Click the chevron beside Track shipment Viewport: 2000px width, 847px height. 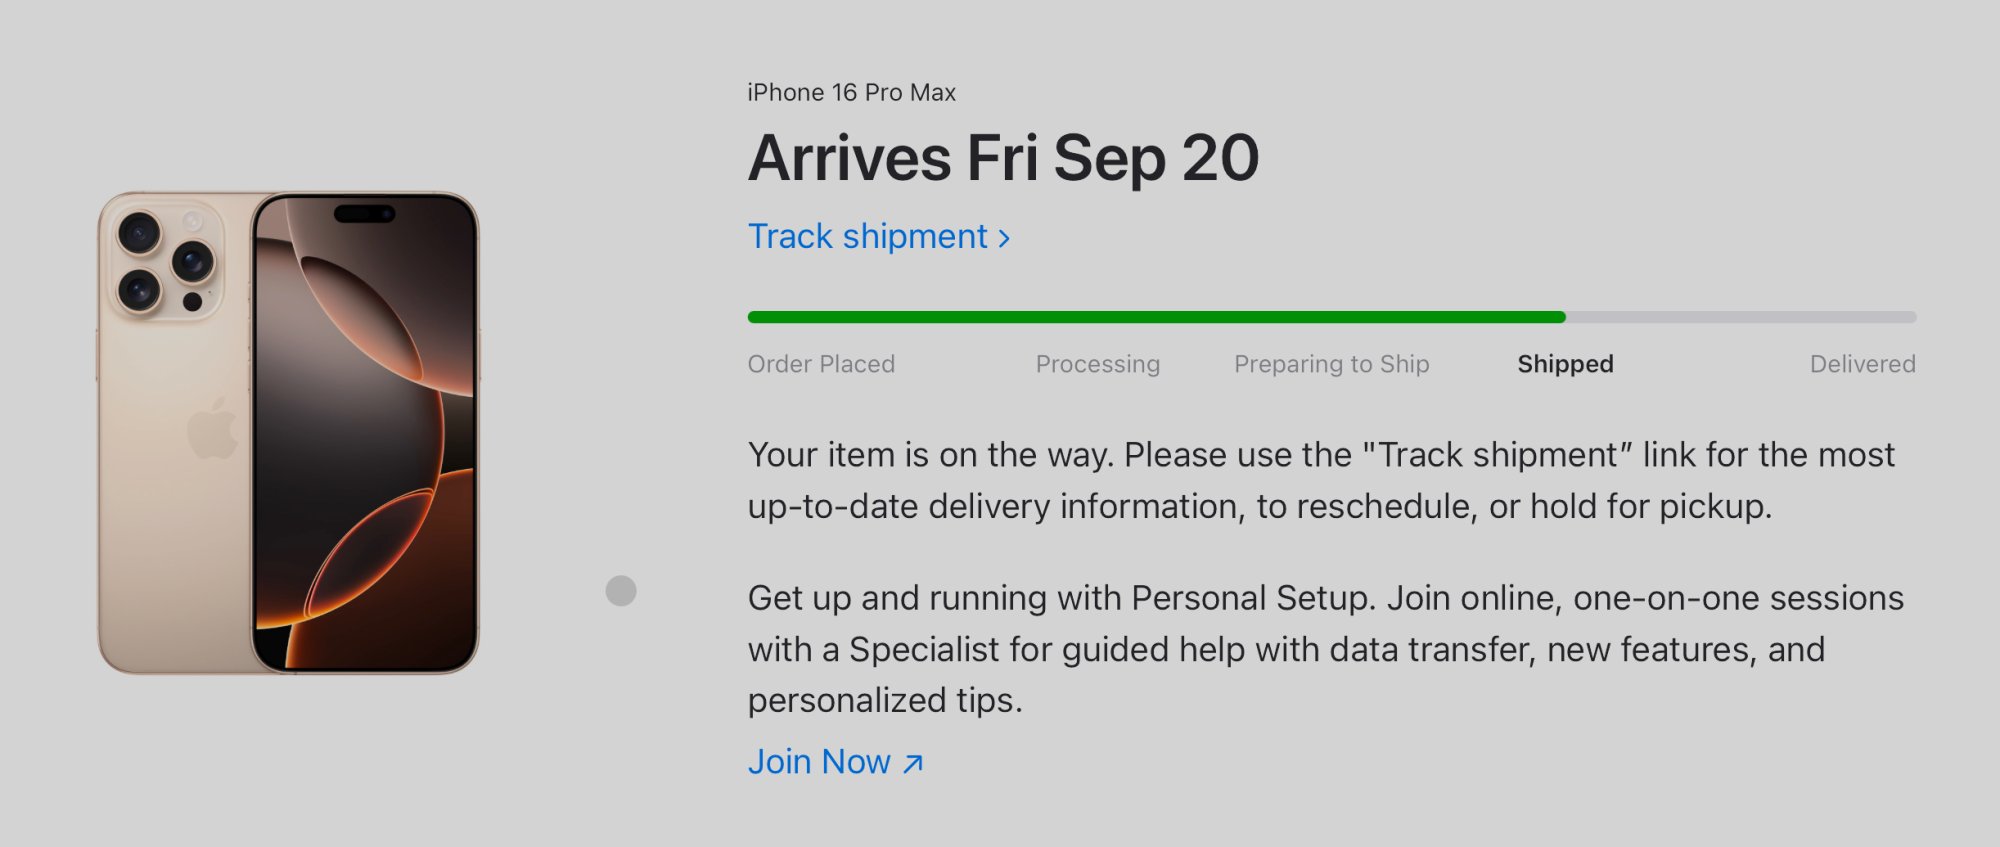coord(1004,239)
